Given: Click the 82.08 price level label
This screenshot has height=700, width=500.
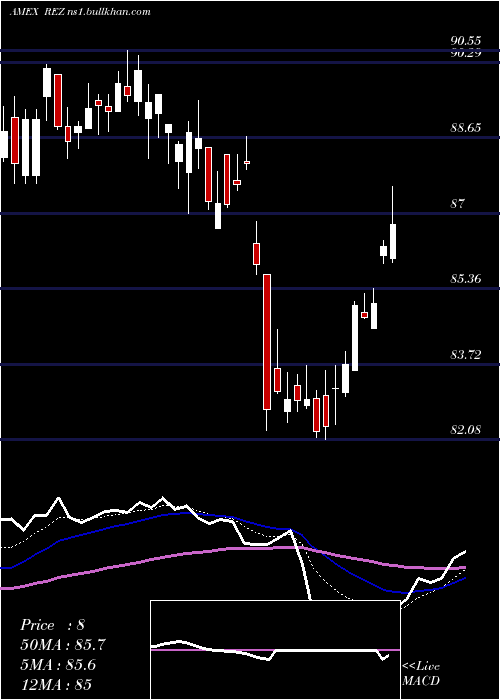Looking at the screenshot, I should click(465, 430).
